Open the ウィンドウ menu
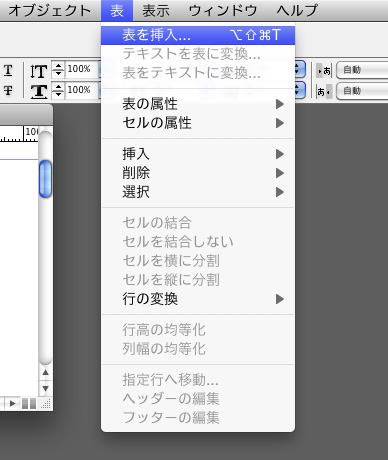The image size is (388, 460). (x=223, y=11)
